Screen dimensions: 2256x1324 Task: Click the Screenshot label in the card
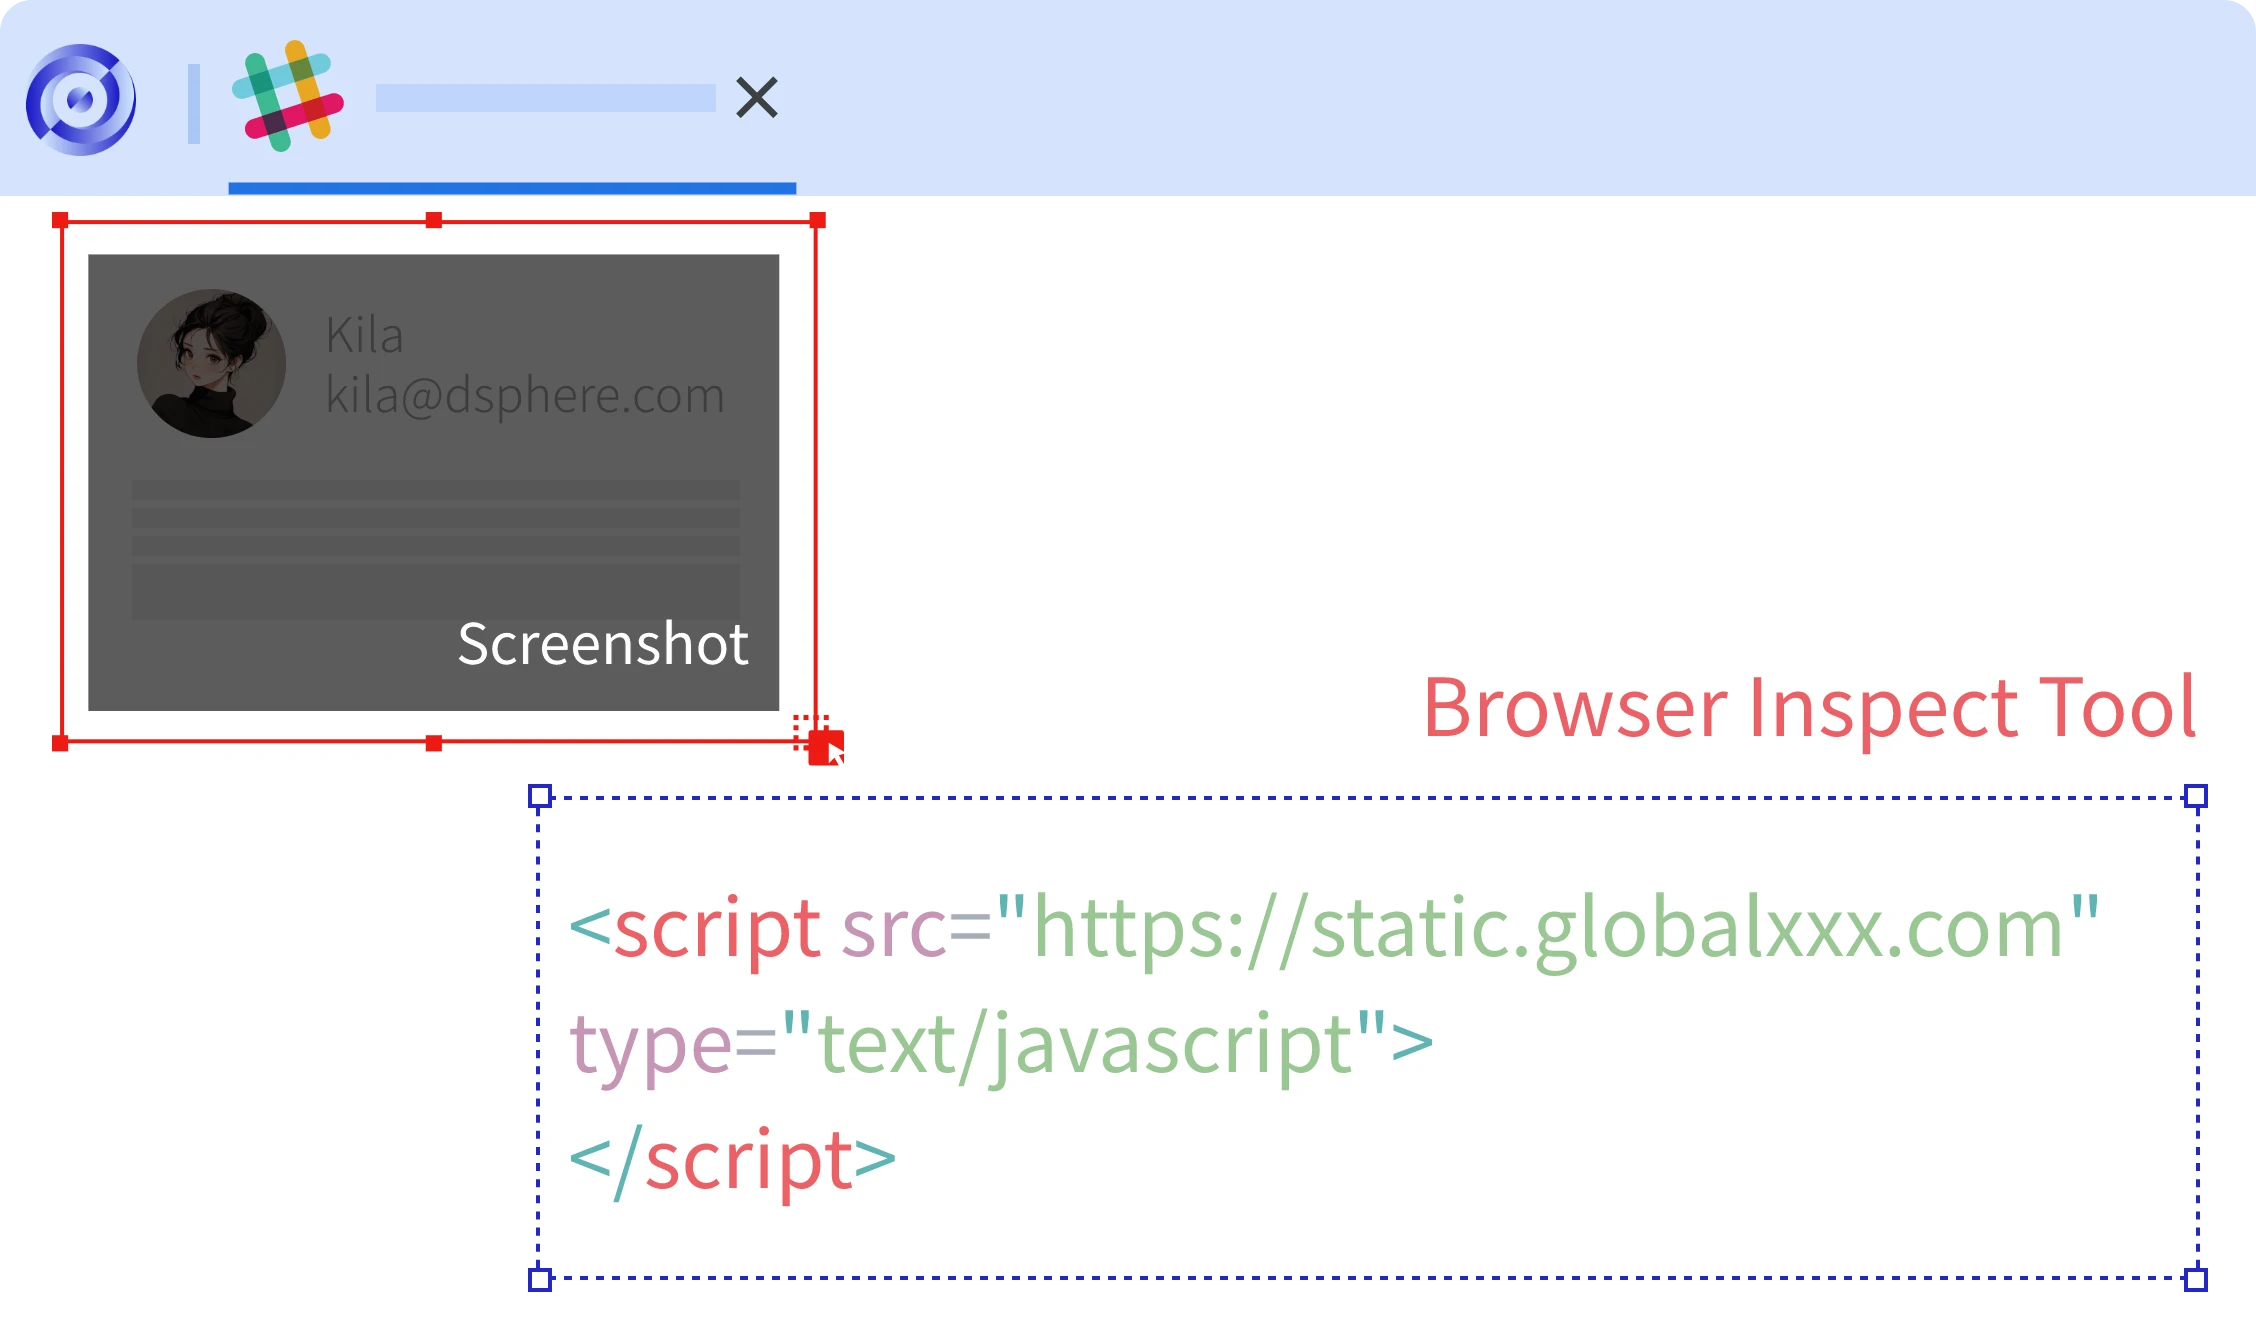(x=603, y=643)
